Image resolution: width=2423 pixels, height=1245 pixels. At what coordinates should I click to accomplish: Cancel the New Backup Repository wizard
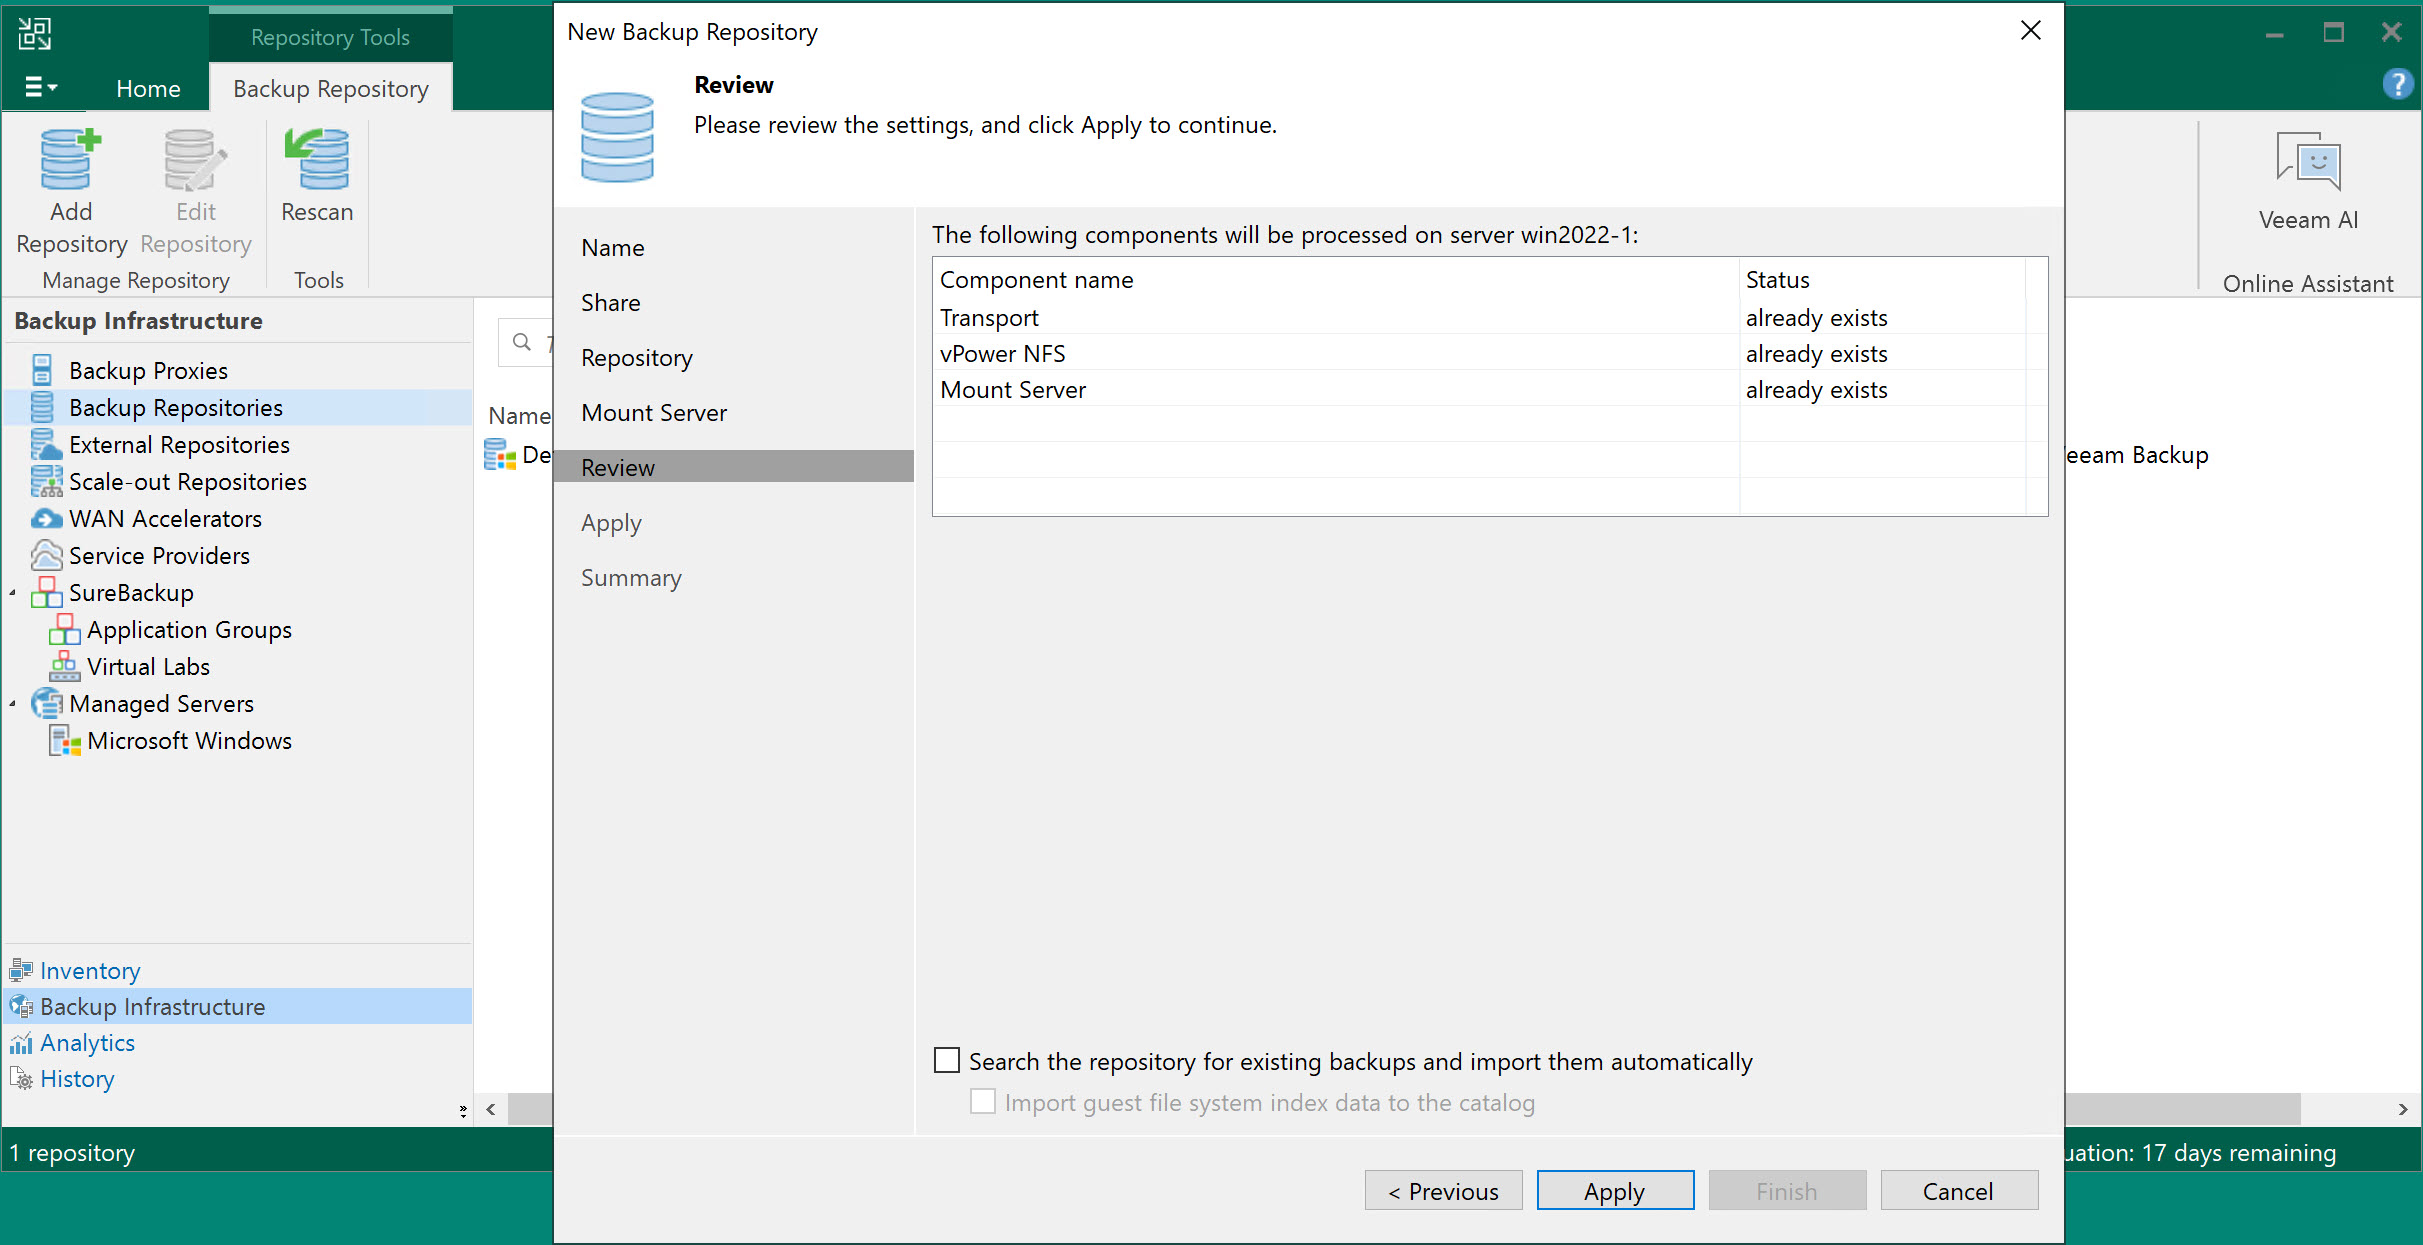pos(1958,1191)
